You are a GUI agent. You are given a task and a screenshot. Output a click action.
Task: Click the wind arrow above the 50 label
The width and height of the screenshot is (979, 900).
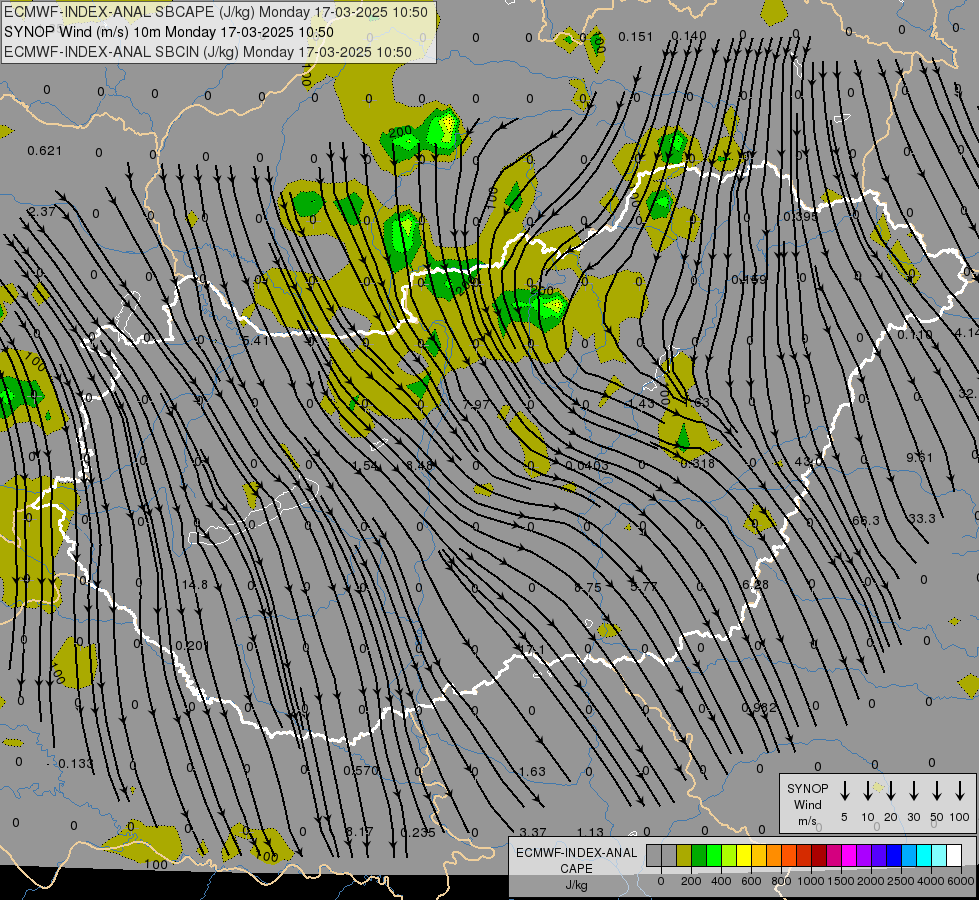[x=937, y=791]
